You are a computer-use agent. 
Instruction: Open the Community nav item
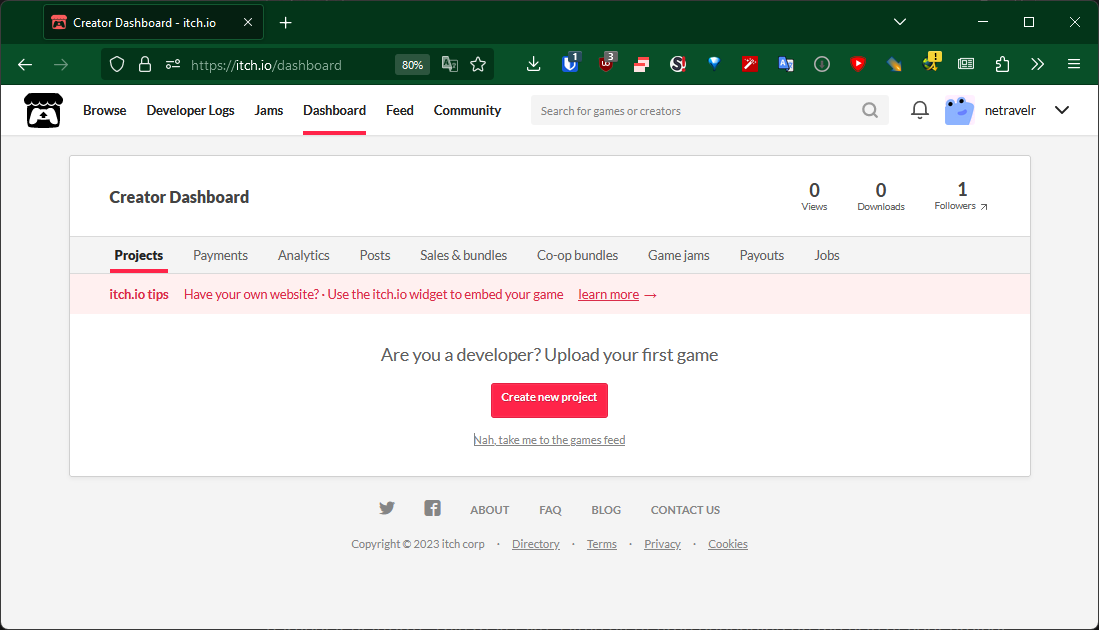[x=467, y=110]
